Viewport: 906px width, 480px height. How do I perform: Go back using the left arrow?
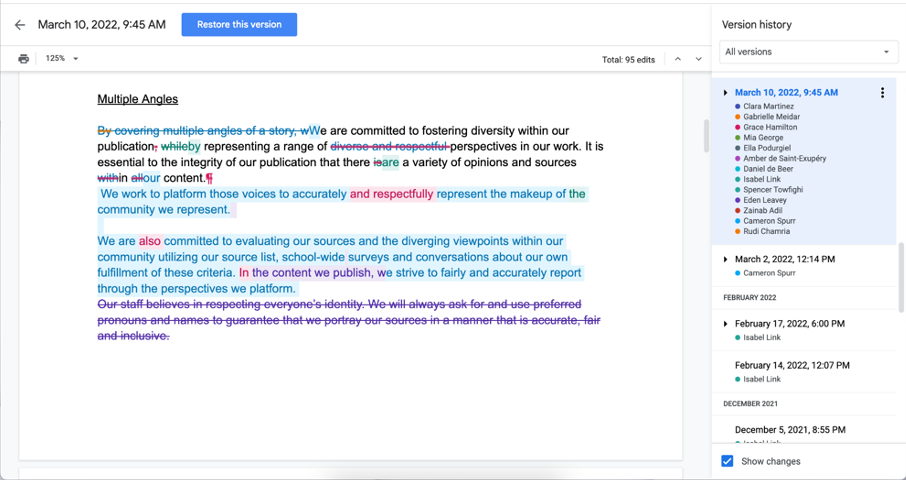20,25
